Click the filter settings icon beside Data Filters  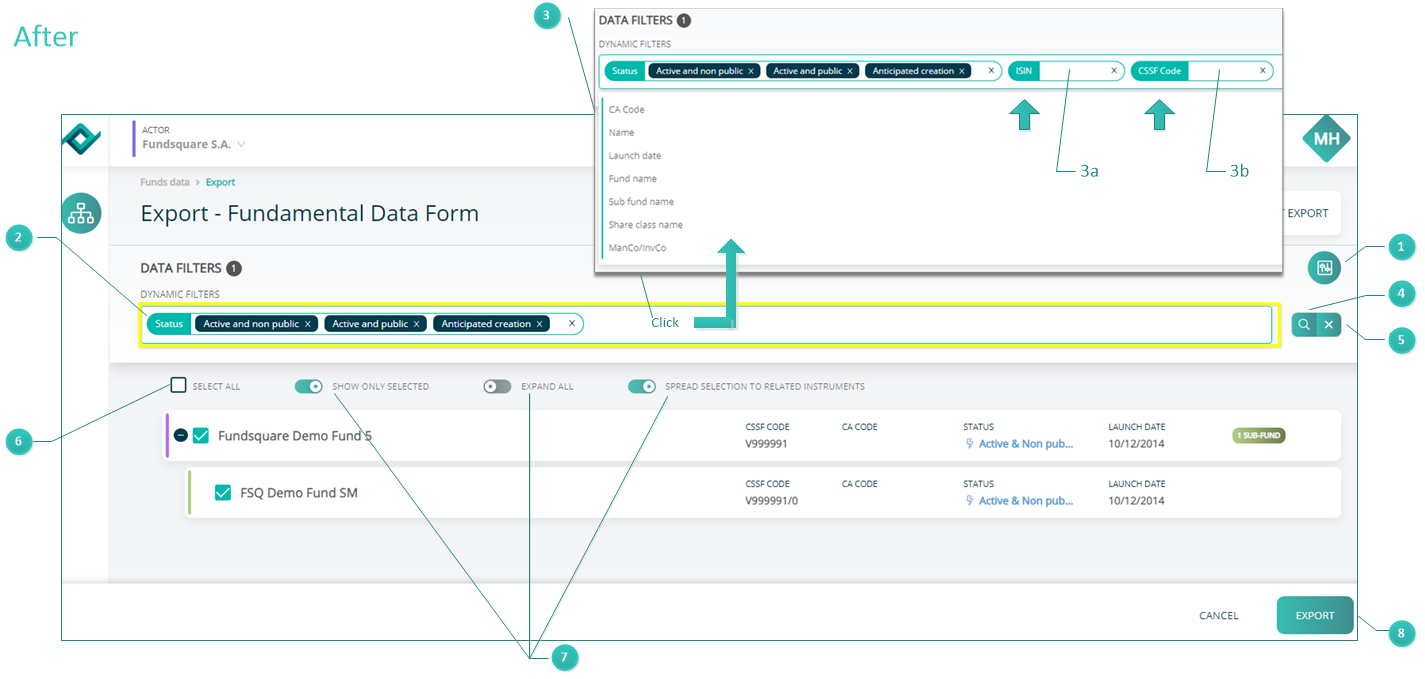[1326, 267]
